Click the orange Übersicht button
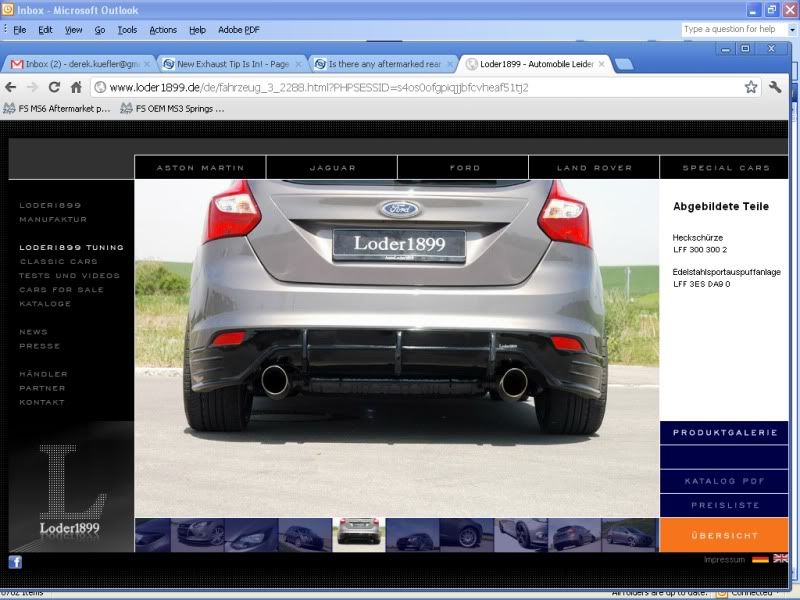 click(x=724, y=535)
